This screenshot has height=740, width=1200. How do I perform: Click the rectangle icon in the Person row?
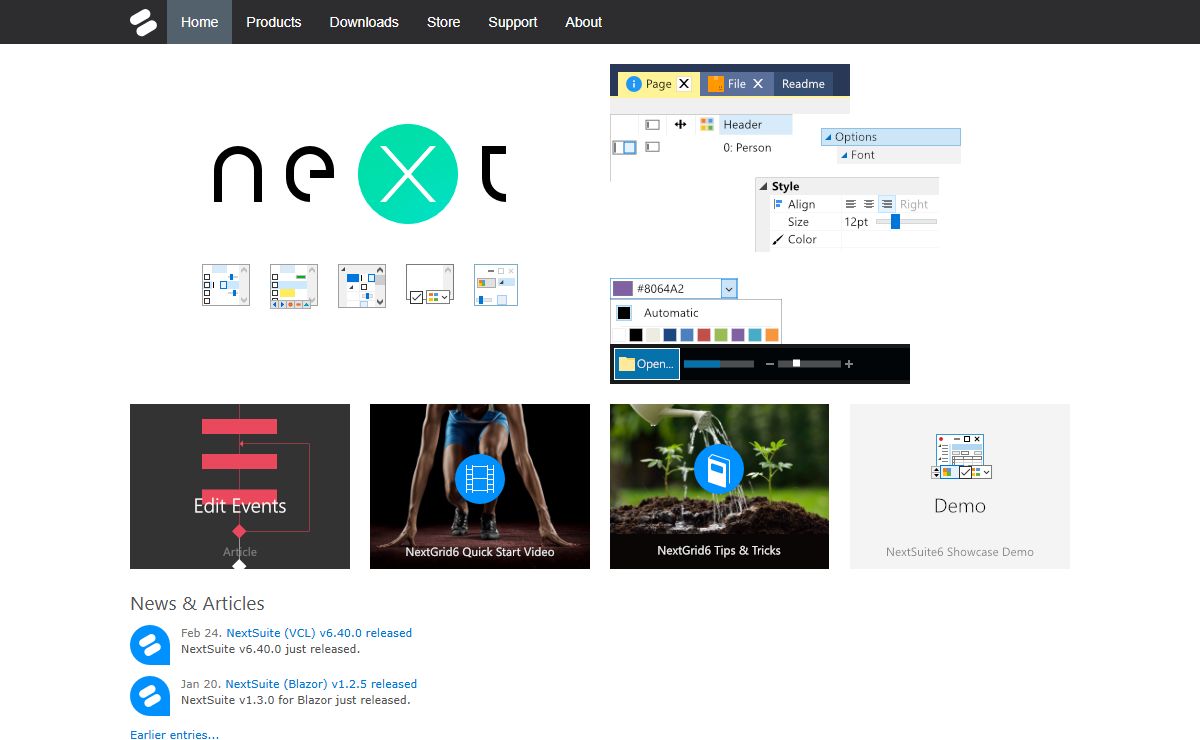coord(652,147)
